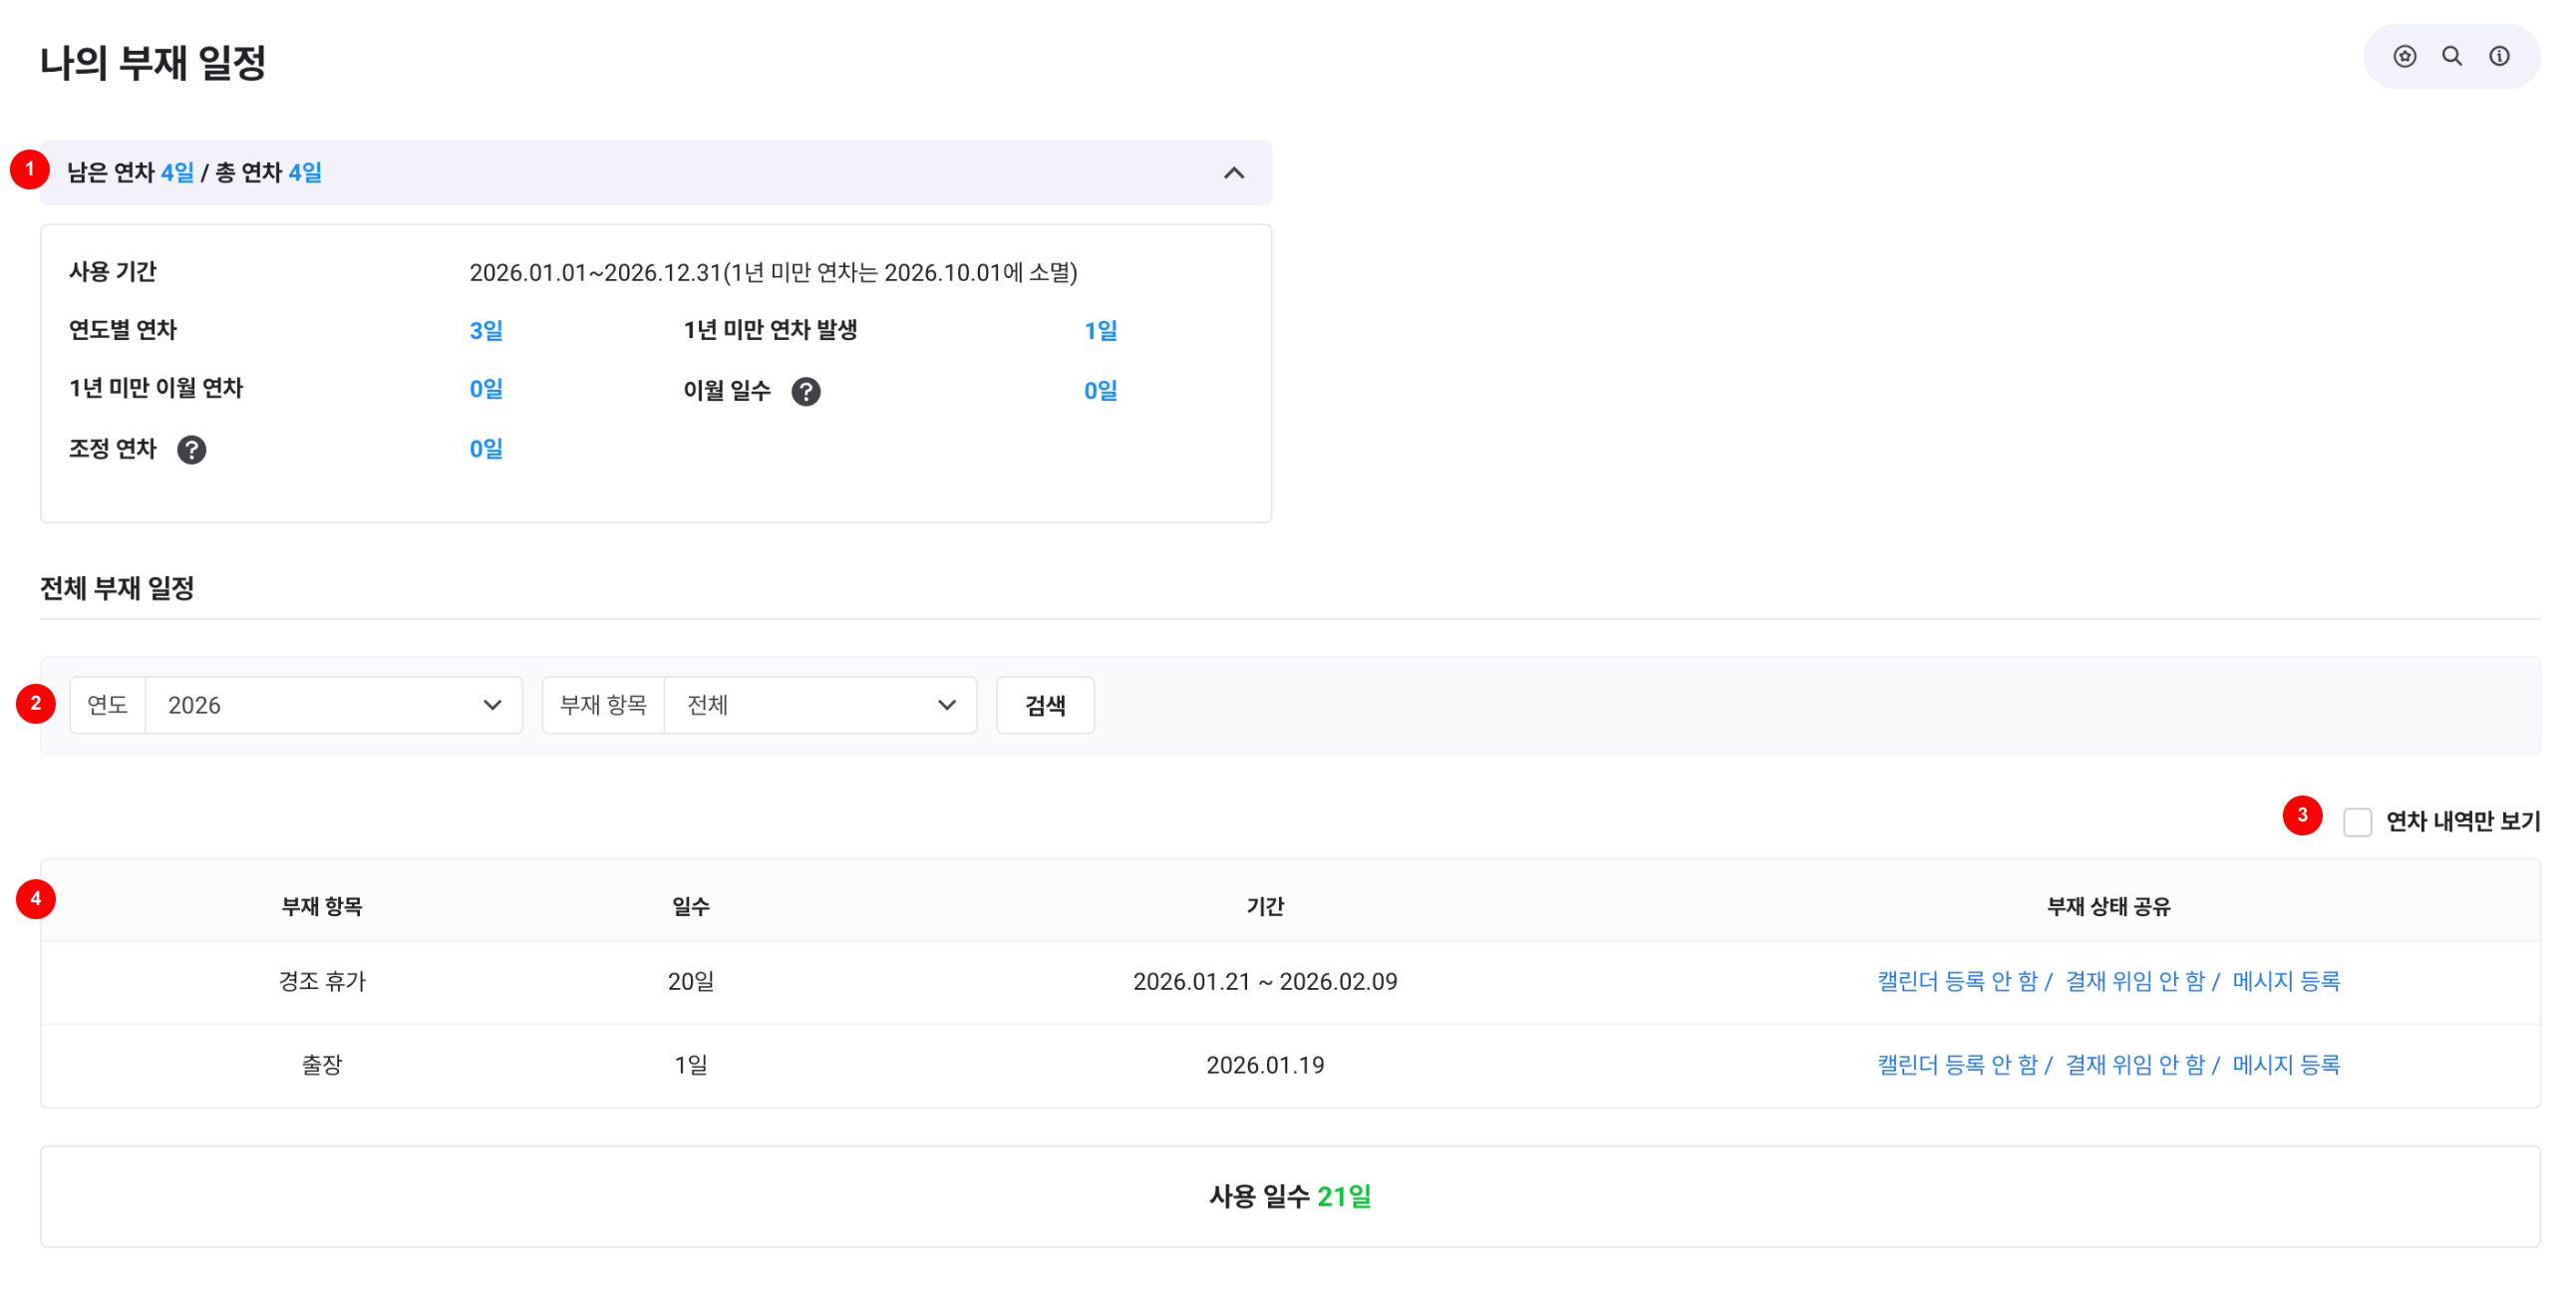Click the 연도별 연차 3일 value

click(x=486, y=331)
